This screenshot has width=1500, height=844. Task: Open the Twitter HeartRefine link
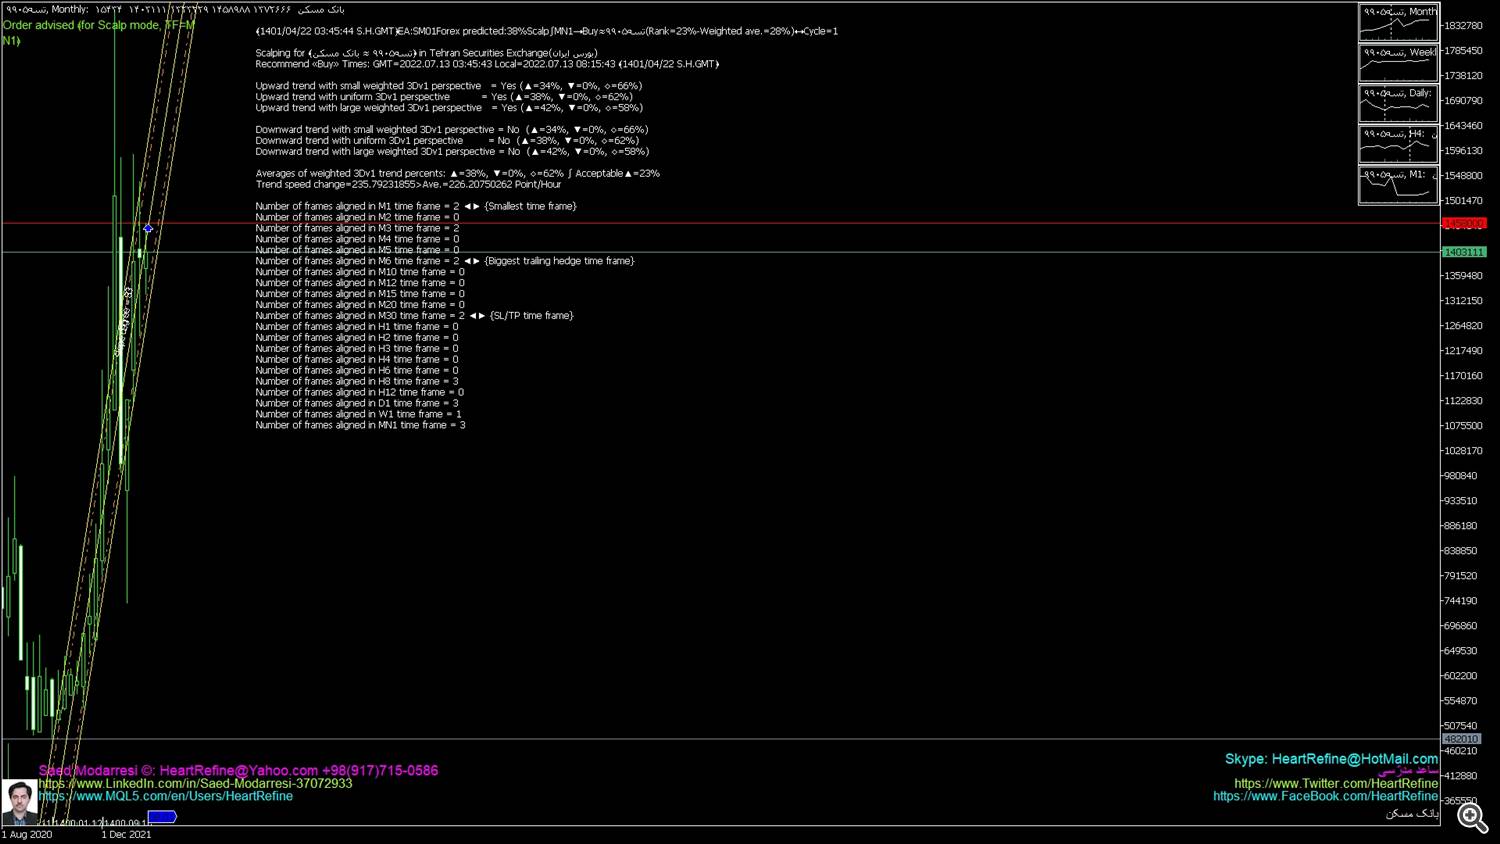pos(1336,784)
